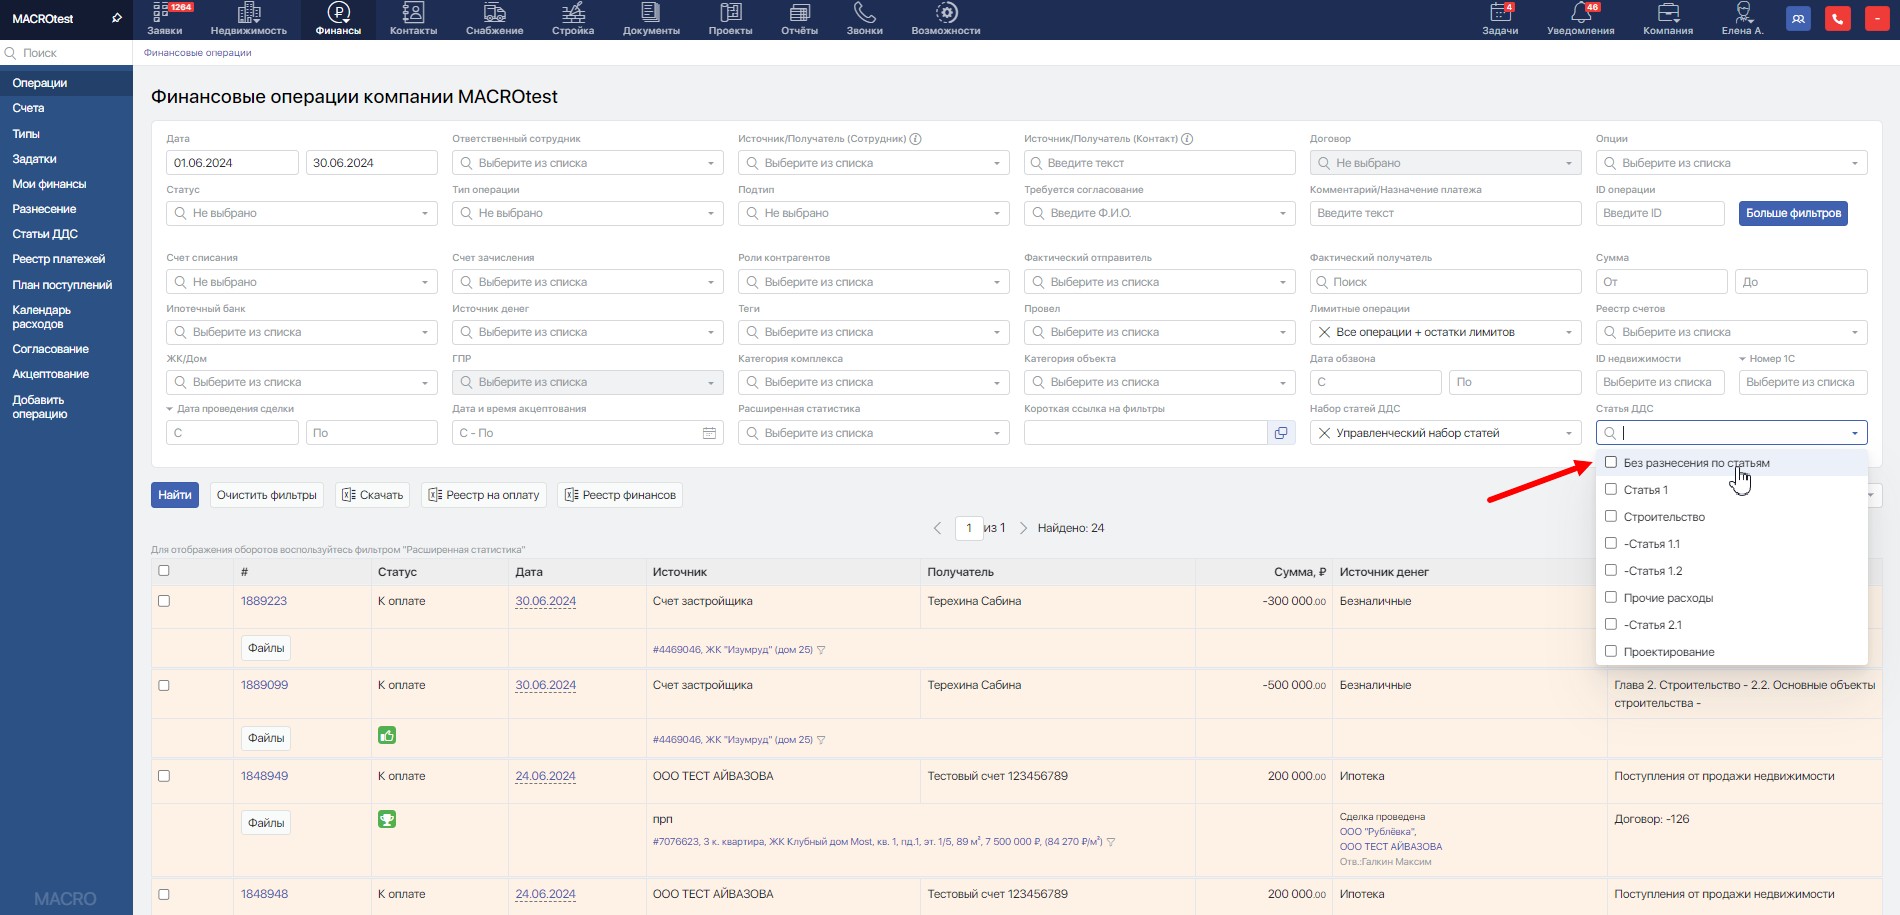The width and height of the screenshot is (1900, 915).
Task: Click the copy short filter link icon
Action: (1281, 433)
